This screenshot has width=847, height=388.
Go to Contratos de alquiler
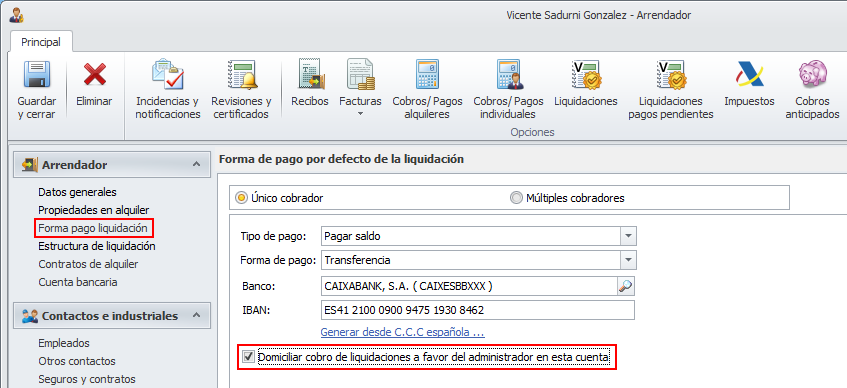88,264
